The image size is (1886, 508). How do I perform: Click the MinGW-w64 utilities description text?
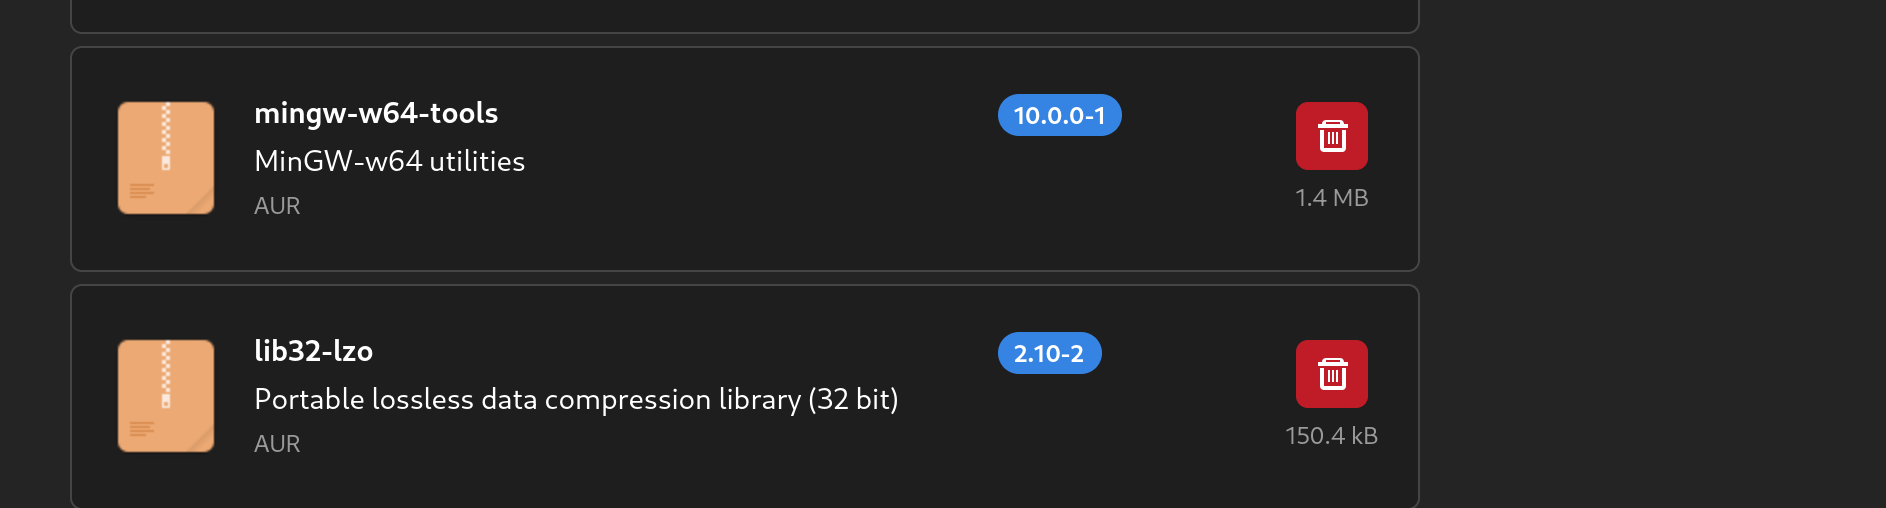tap(390, 161)
